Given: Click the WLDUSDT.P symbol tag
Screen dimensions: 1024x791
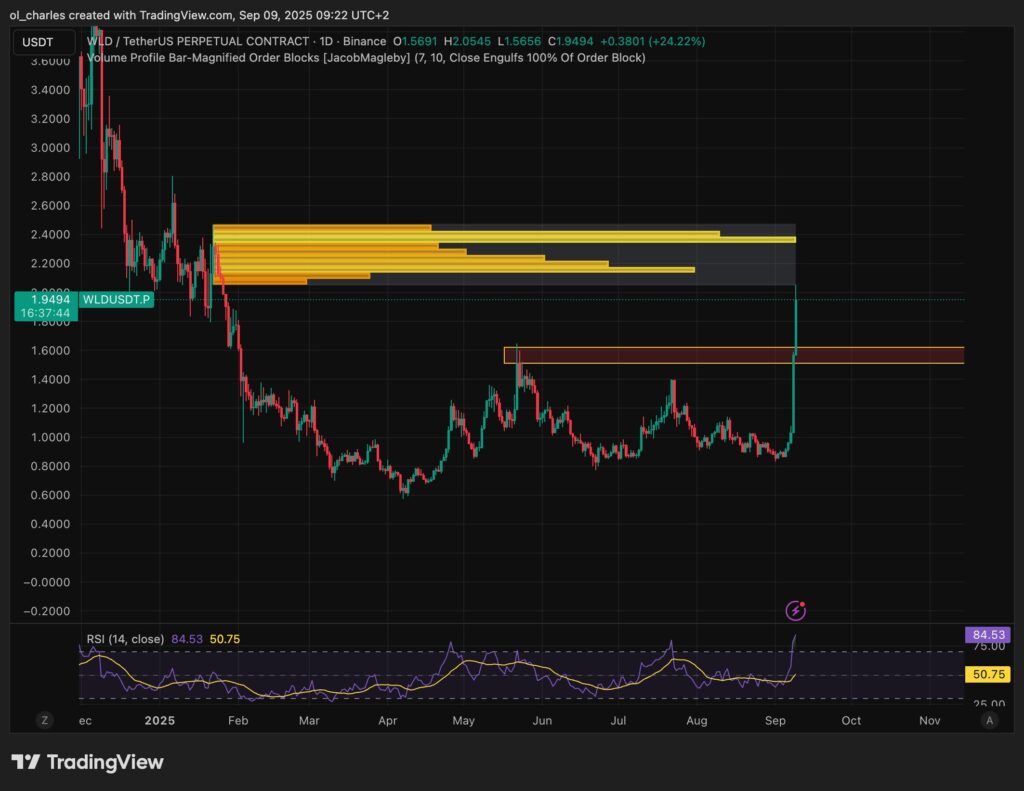Looking at the screenshot, I should [116, 299].
